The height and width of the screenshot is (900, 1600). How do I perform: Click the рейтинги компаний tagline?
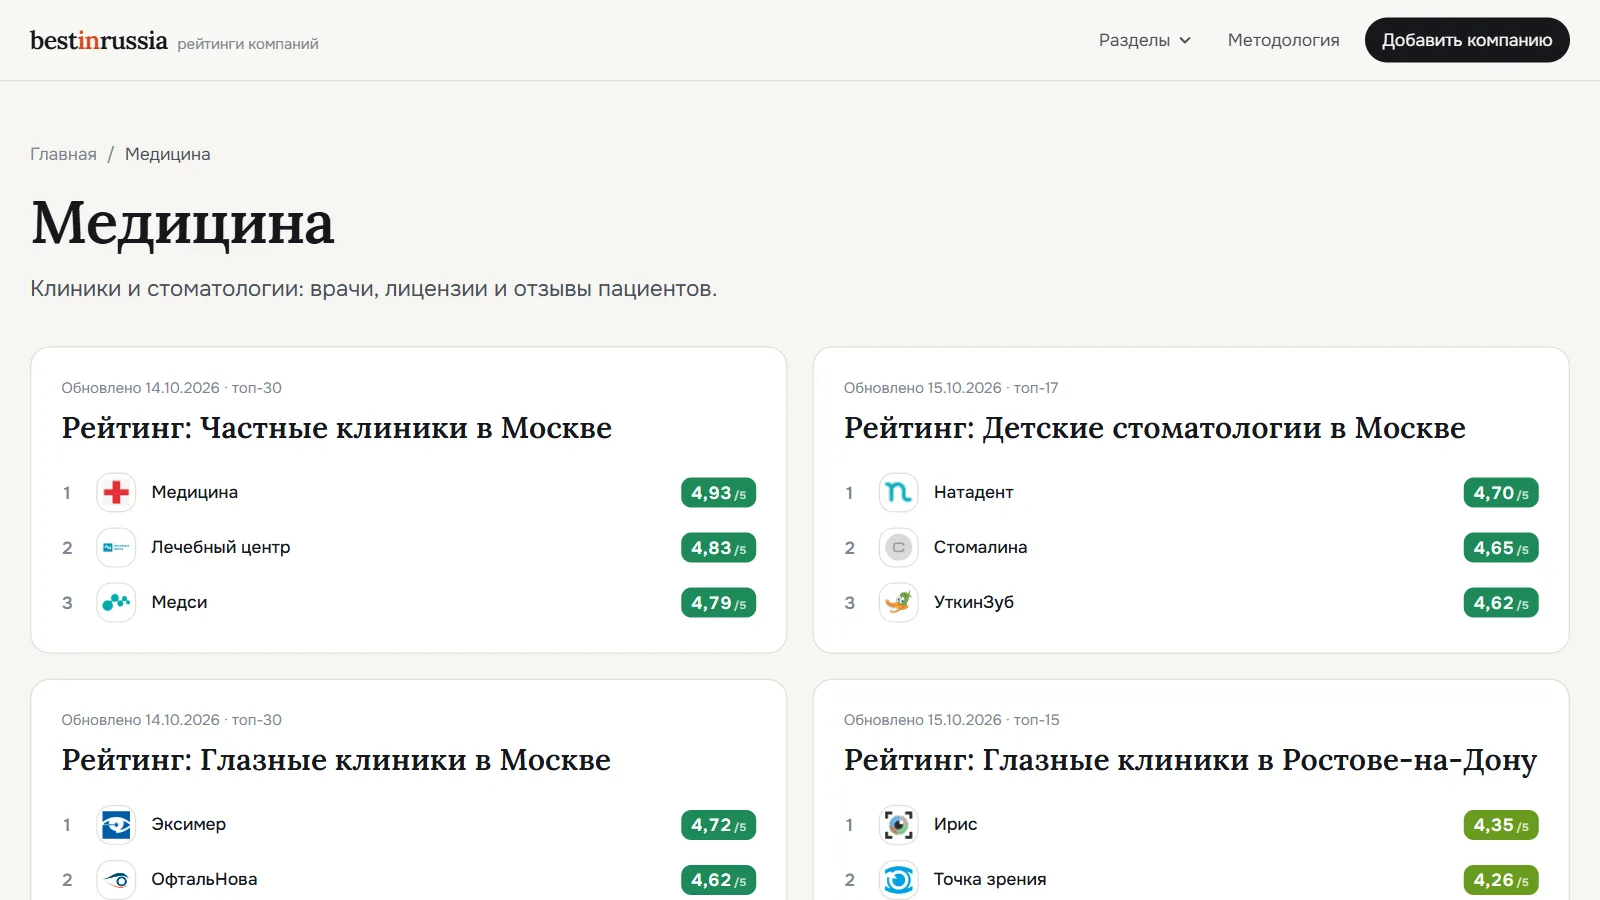point(248,44)
